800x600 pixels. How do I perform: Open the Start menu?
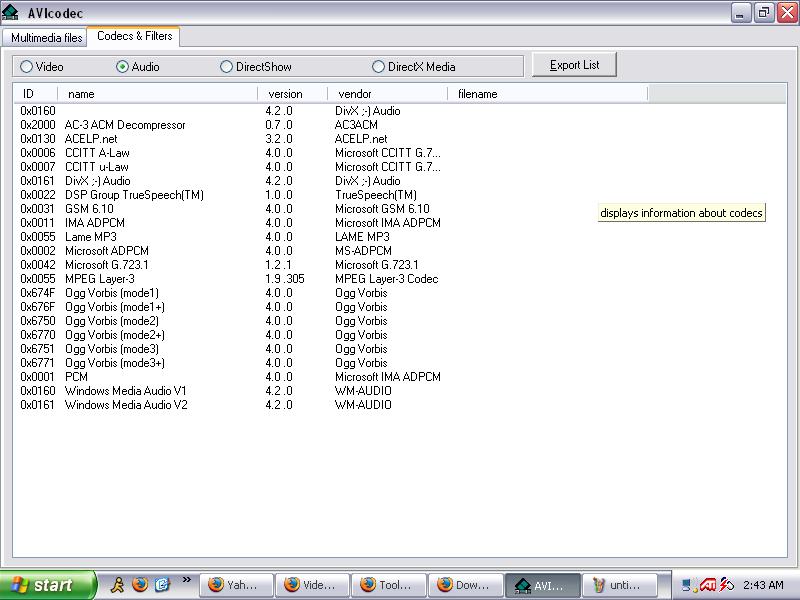(x=47, y=585)
